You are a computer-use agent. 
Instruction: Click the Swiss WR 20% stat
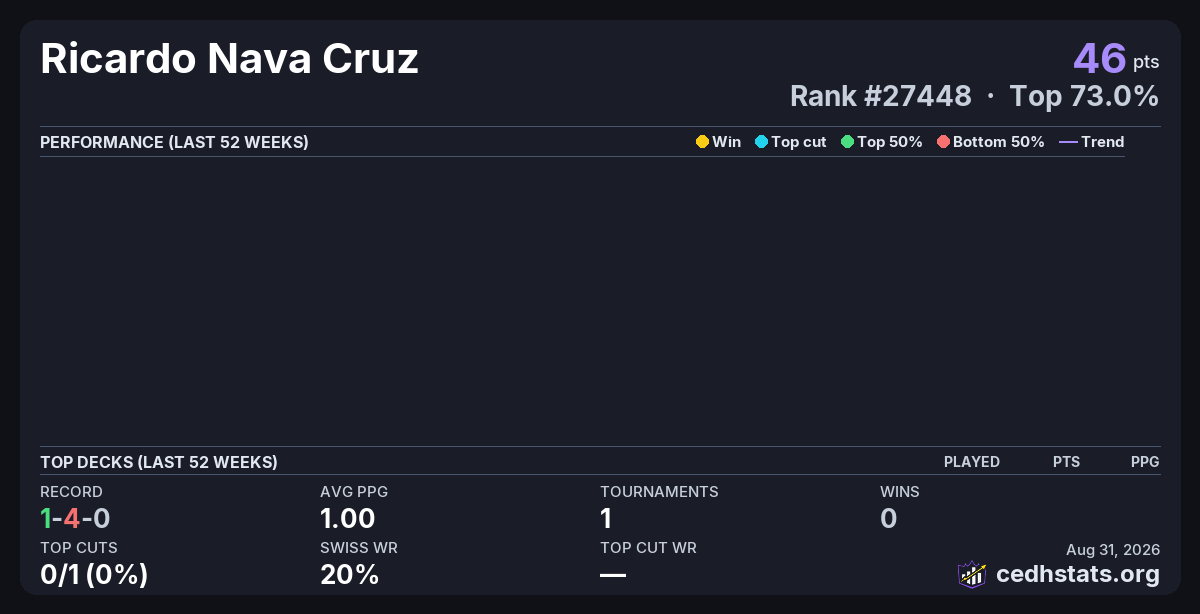(x=349, y=574)
